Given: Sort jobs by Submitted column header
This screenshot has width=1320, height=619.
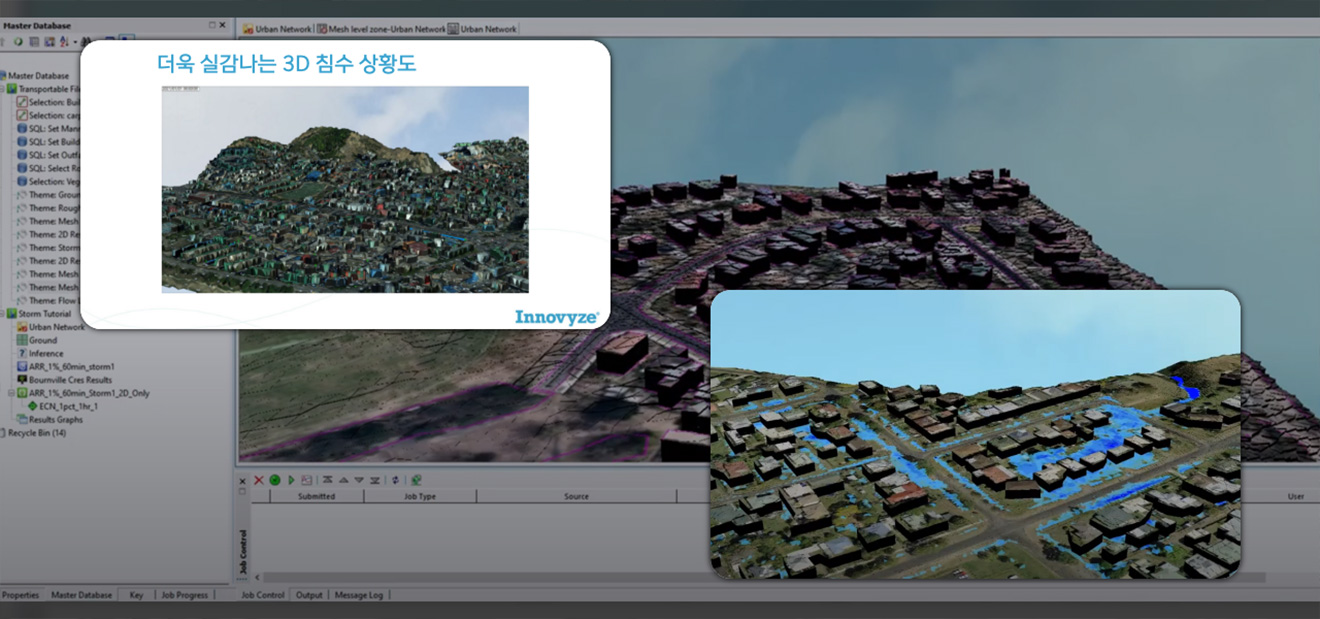Looking at the screenshot, I should click(316, 496).
